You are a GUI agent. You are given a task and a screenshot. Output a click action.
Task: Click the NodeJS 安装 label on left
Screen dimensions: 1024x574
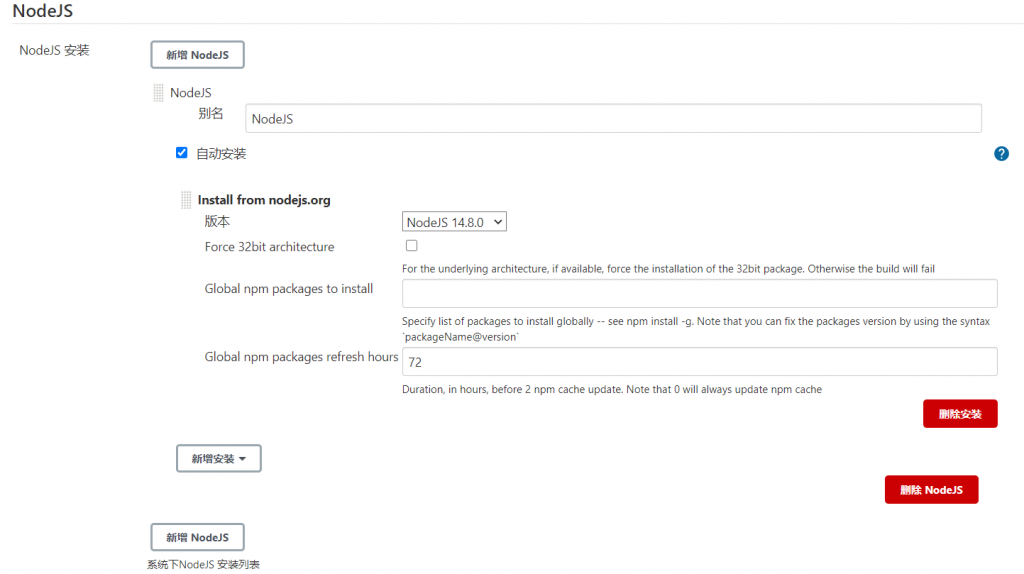[54, 50]
